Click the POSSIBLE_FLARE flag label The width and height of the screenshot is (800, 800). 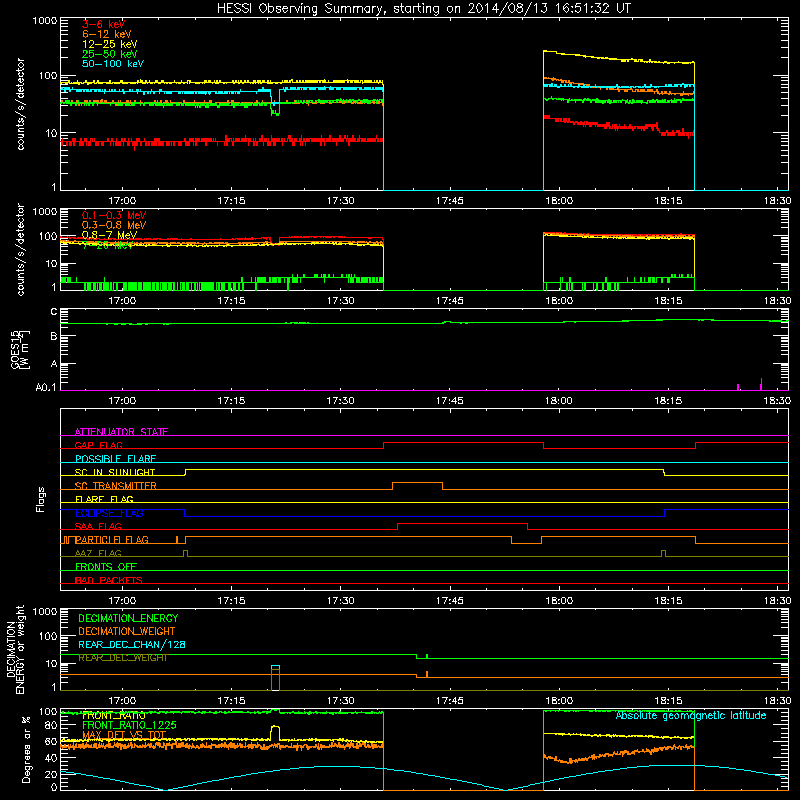[115, 459]
